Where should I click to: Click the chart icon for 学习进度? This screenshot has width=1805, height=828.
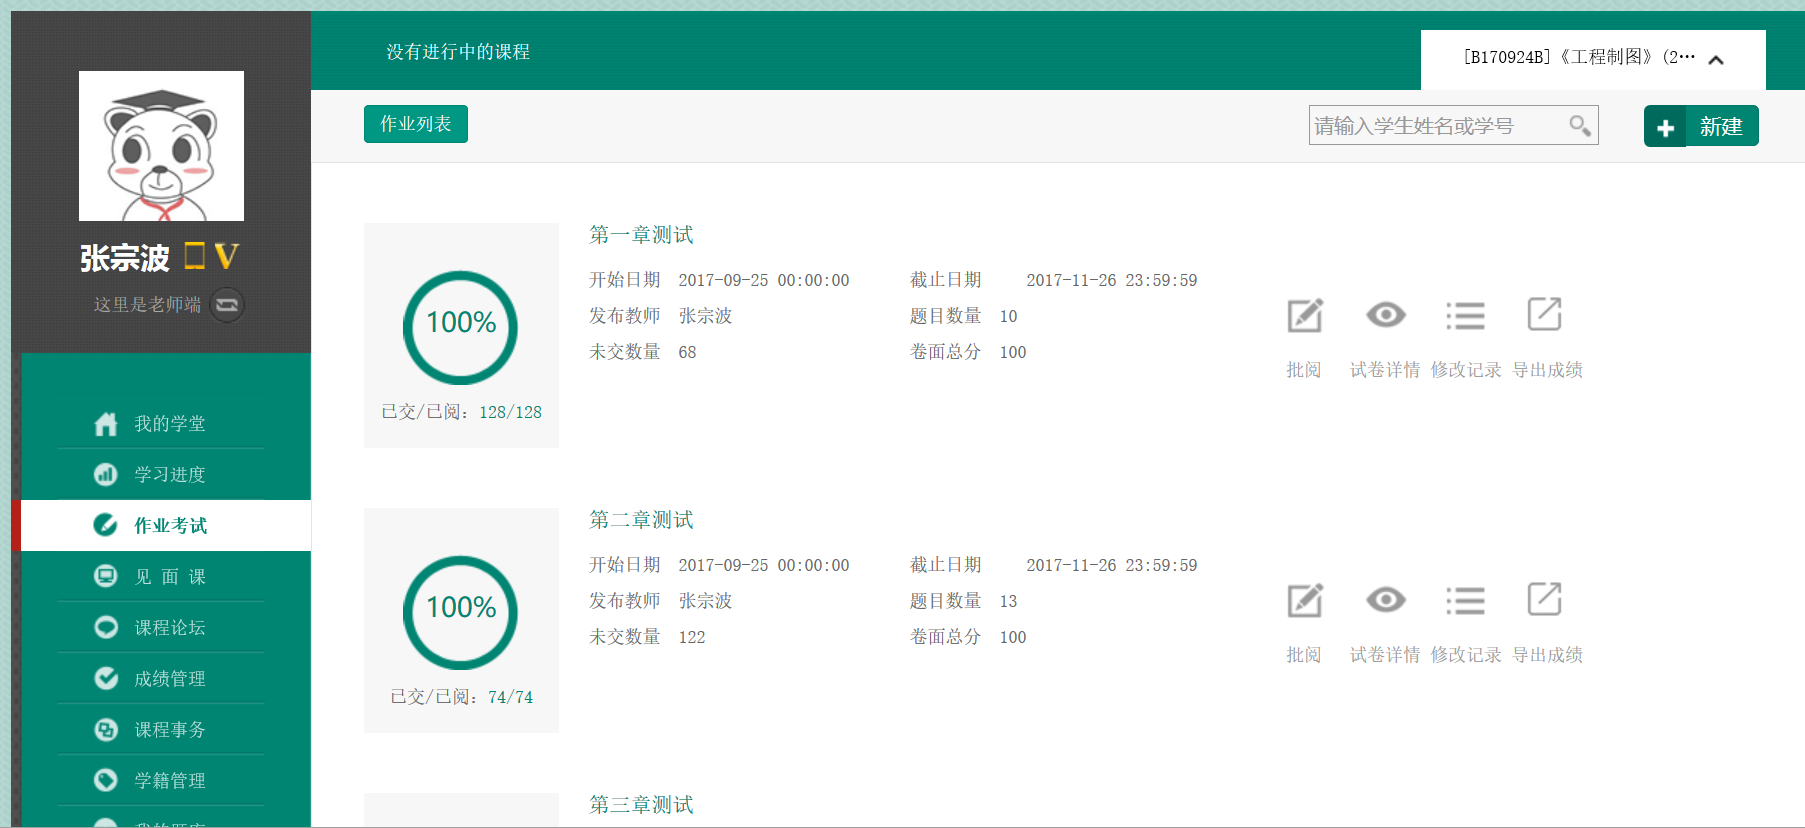coord(106,475)
